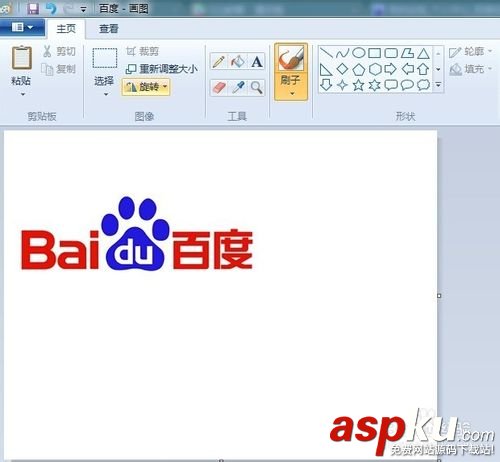
Task: Expand the 粘贴 dropdown arrow
Action: [x=23, y=95]
